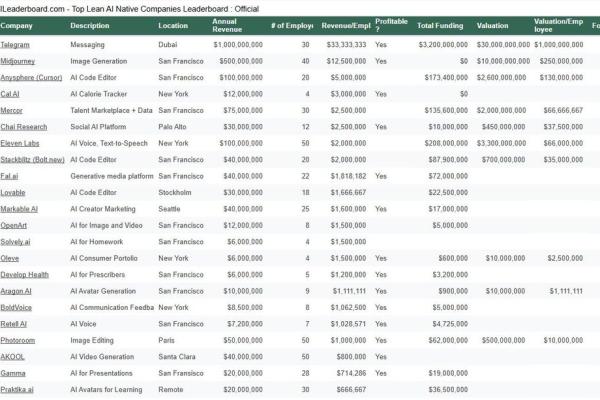Select the AI for Homework cell

click(97, 242)
